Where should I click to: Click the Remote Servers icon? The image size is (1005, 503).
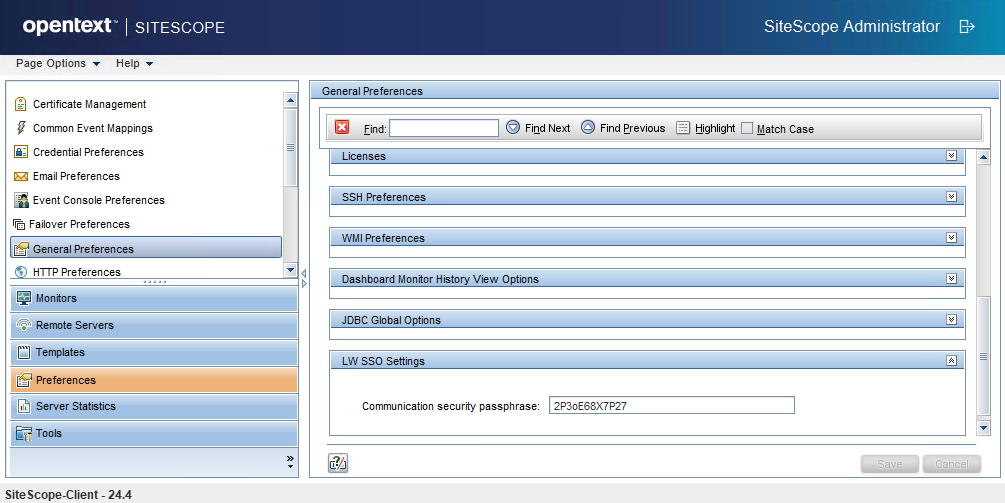(x=24, y=325)
